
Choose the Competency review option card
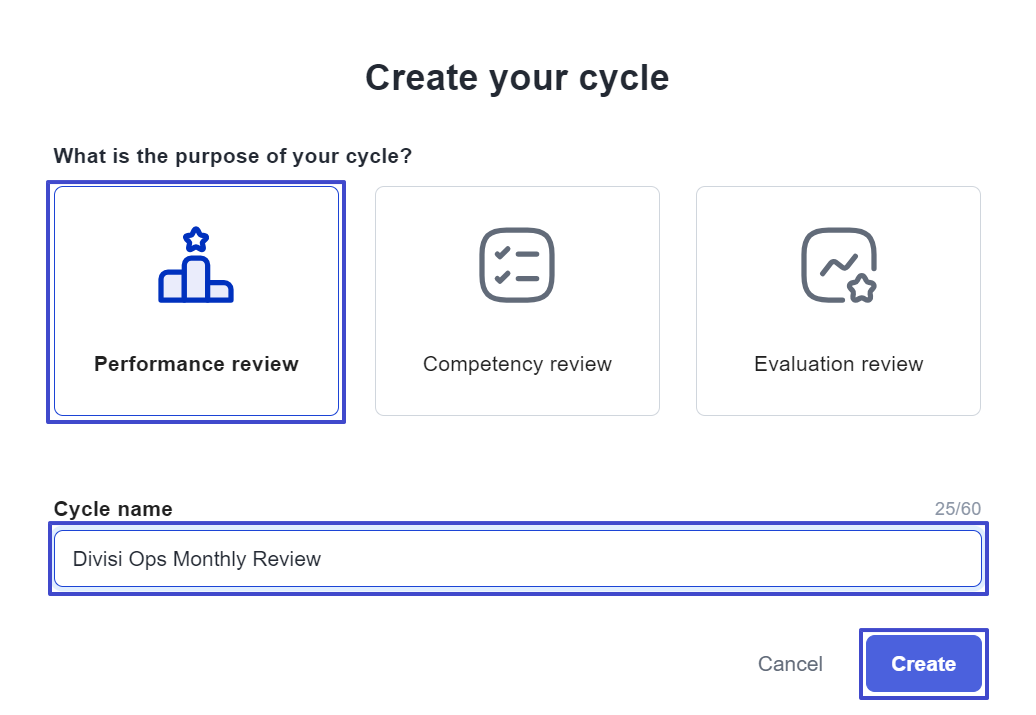tap(517, 300)
